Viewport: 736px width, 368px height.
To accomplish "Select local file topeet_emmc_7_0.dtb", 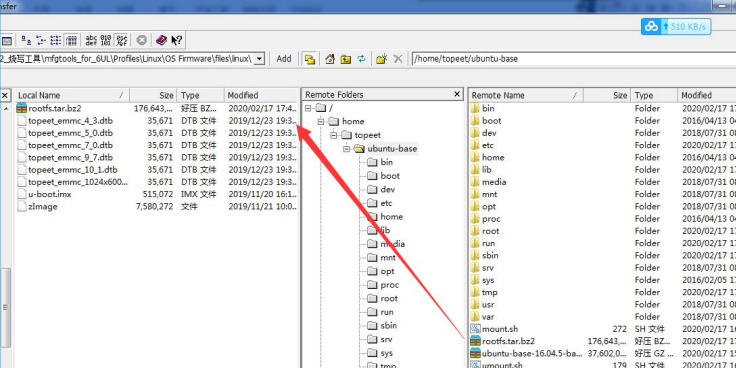I will tap(70, 145).
